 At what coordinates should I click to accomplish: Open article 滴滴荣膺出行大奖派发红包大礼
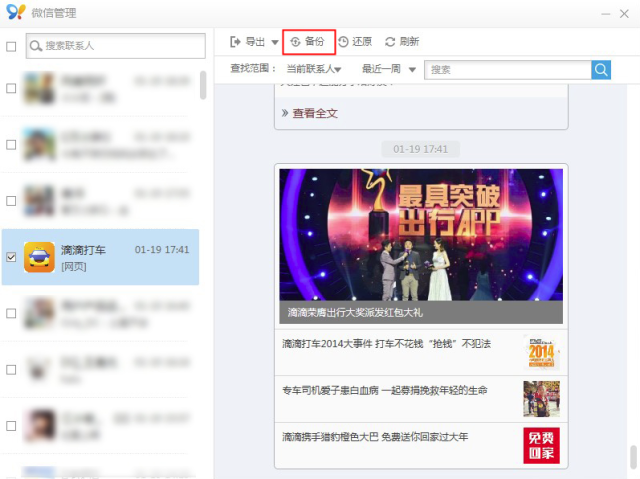[x=355, y=313]
